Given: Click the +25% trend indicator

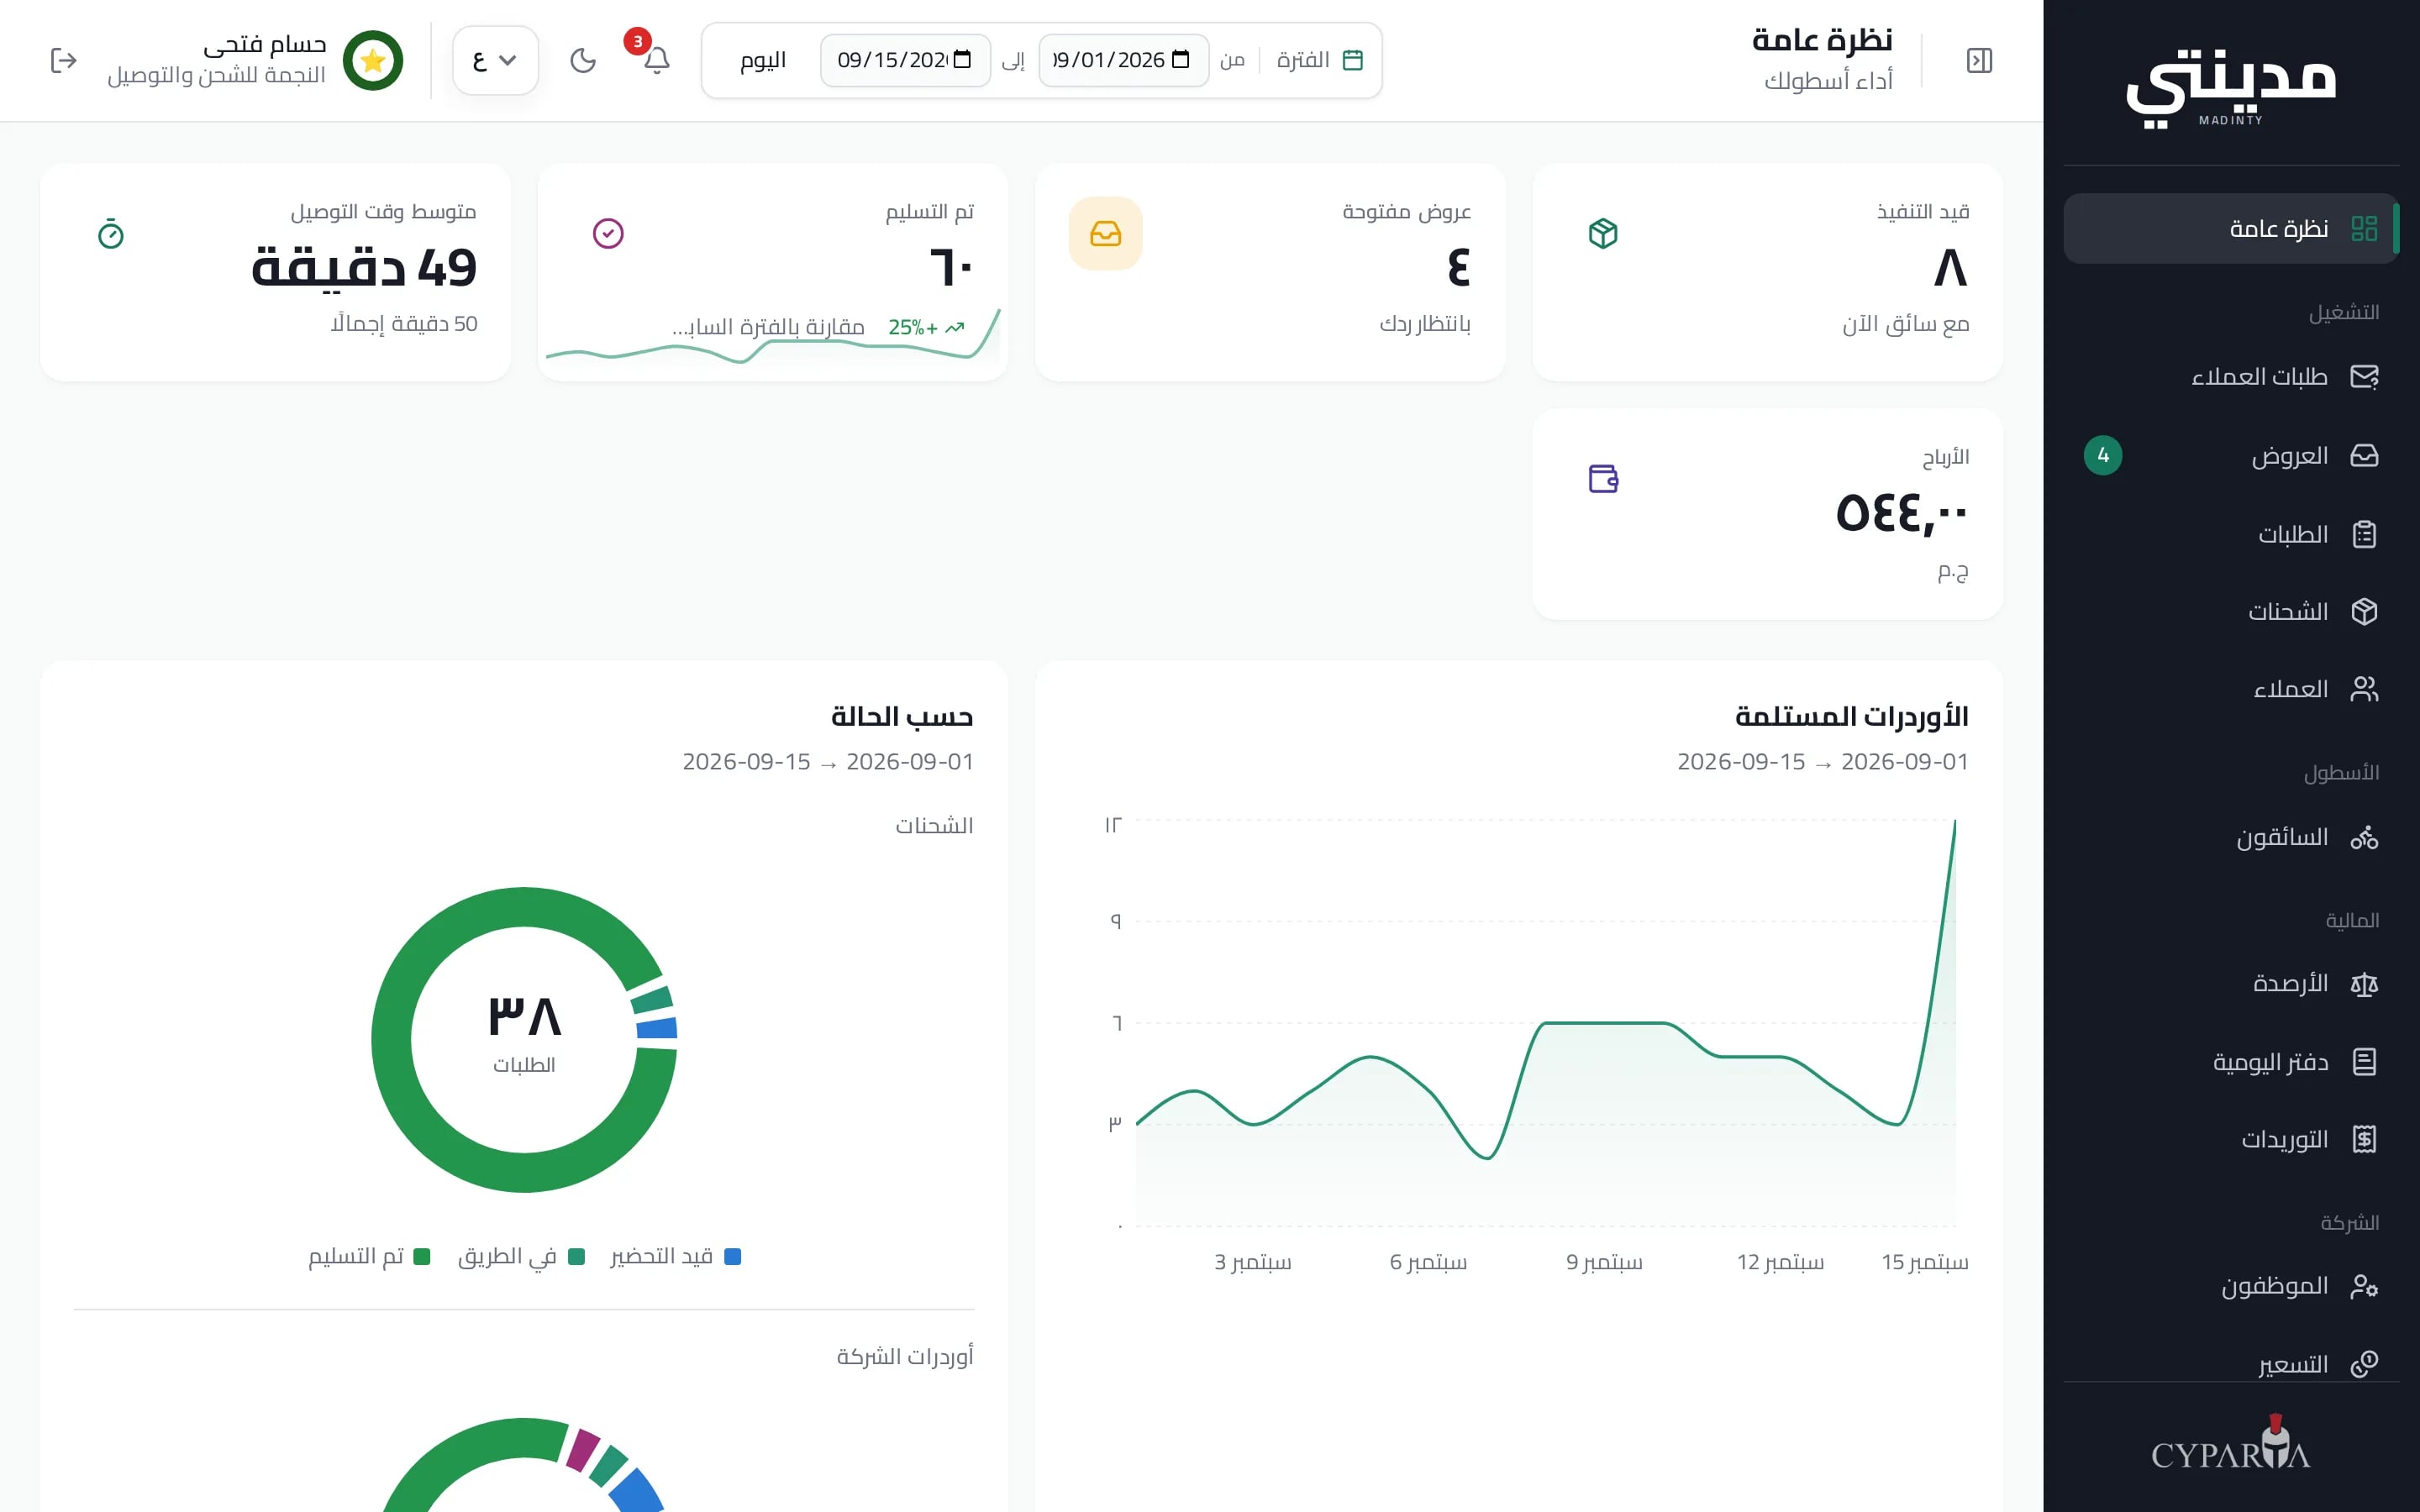Looking at the screenshot, I should (926, 328).
